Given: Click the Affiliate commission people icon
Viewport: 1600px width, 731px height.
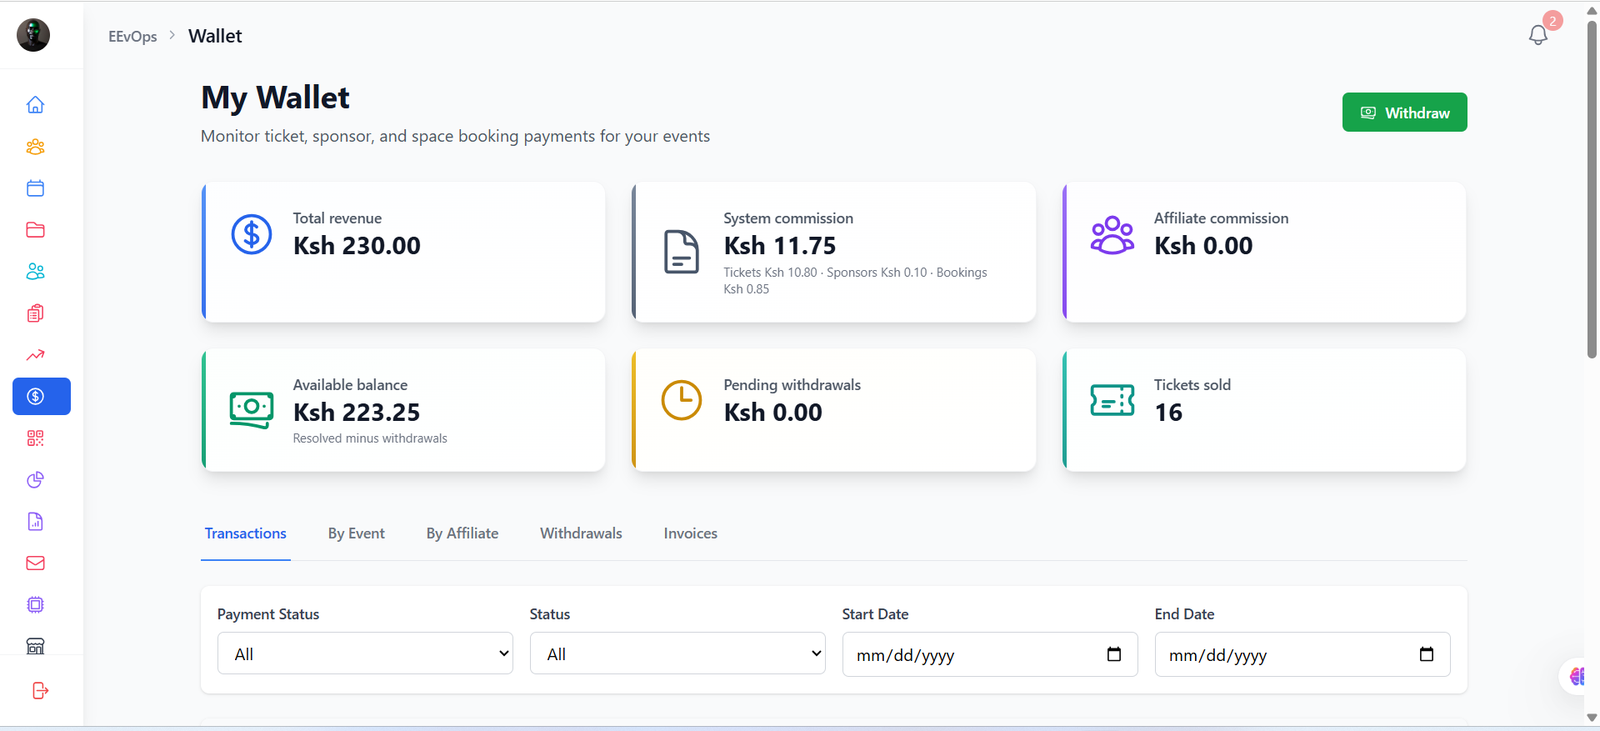Looking at the screenshot, I should pos(1112,235).
